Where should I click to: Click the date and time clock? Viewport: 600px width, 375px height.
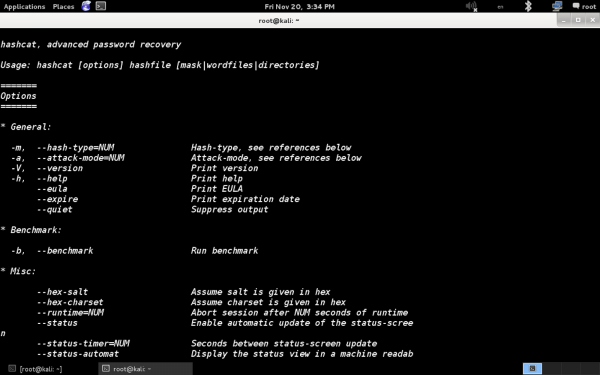(300, 7)
